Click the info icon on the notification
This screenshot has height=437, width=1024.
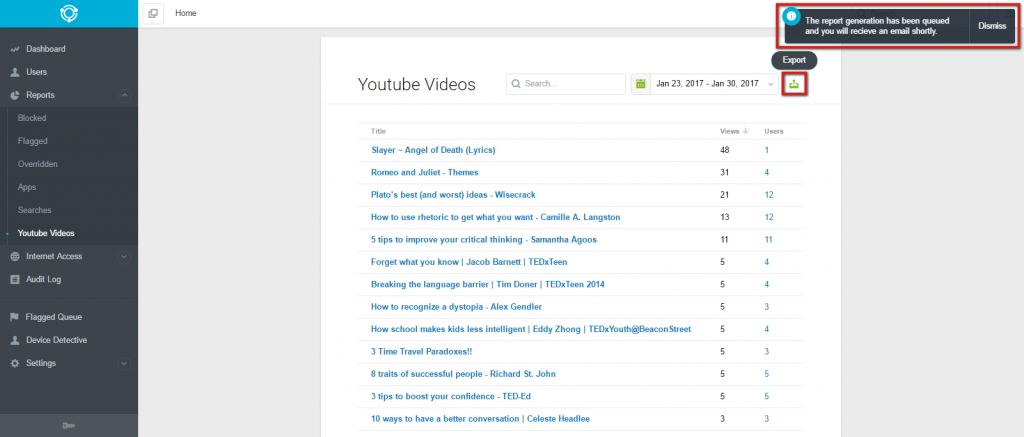[790, 14]
